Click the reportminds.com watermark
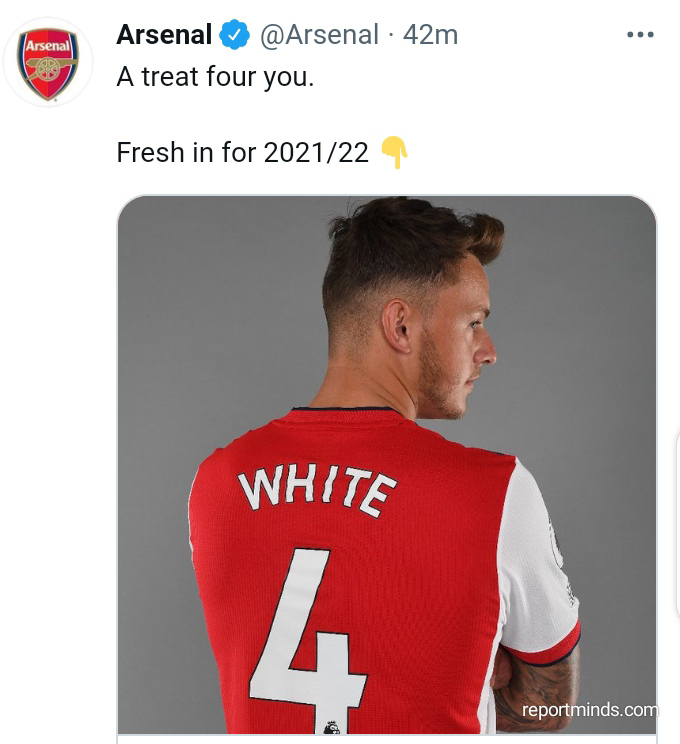The image size is (680, 744). 589,710
